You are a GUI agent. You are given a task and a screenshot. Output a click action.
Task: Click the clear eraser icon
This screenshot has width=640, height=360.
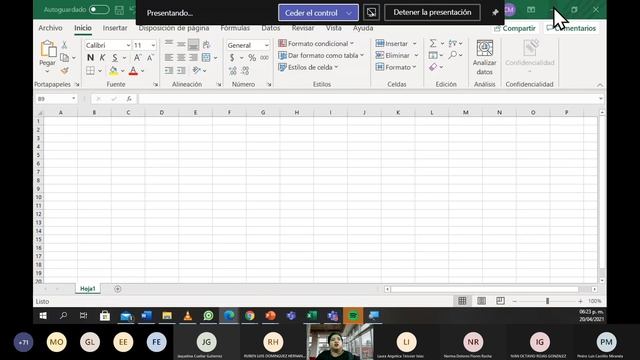[433, 67]
